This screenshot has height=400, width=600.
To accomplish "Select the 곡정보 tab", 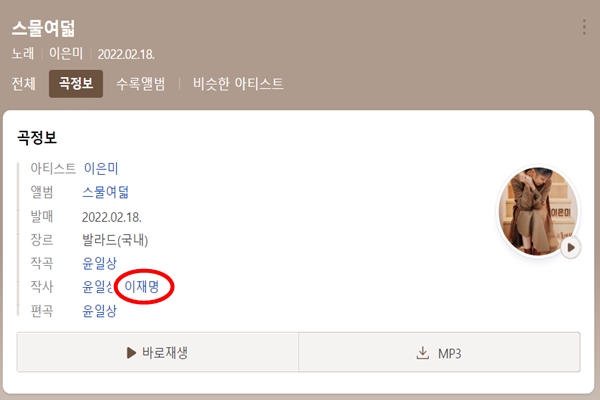I will 76,83.
